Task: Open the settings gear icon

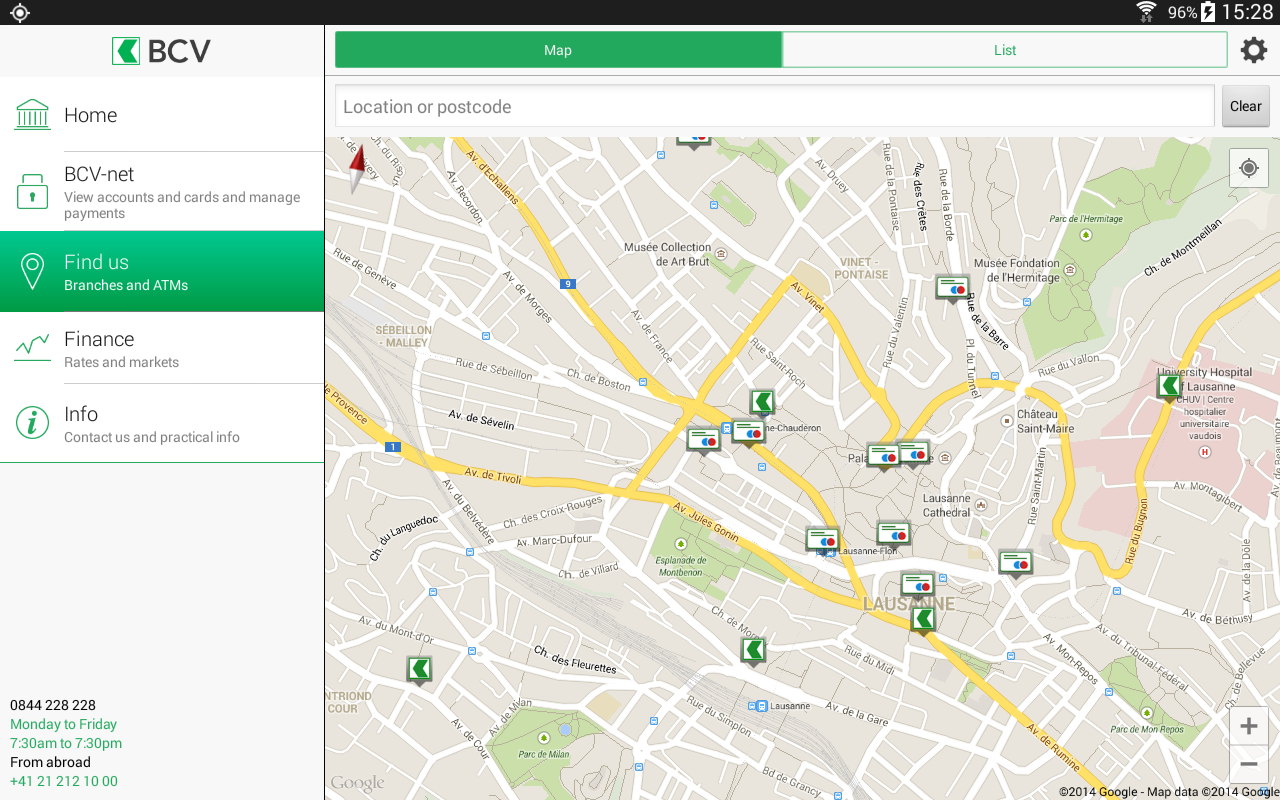Action: tap(1254, 49)
